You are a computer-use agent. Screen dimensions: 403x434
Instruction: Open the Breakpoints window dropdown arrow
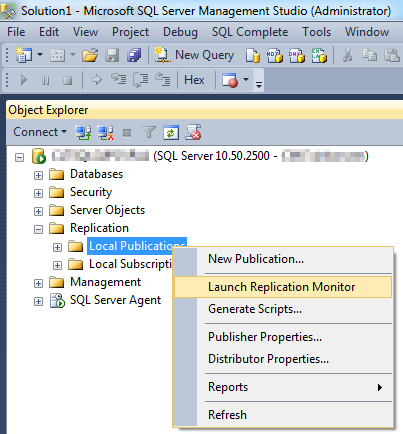[246, 79]
